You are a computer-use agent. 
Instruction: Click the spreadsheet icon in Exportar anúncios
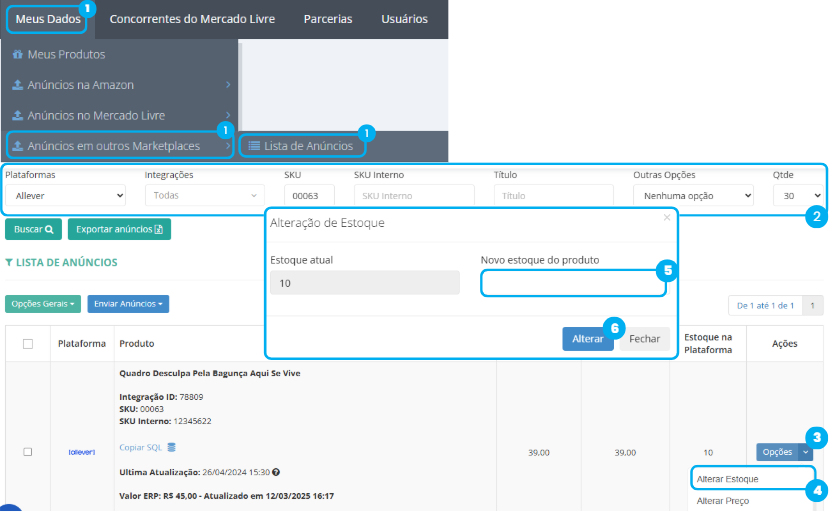(159, 229)
